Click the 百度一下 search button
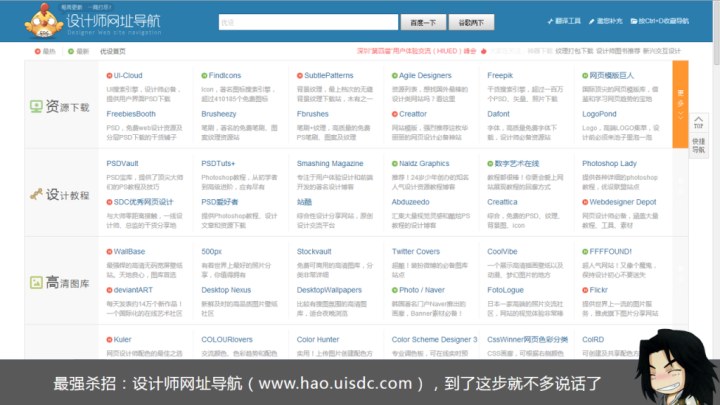 [423, 22]
